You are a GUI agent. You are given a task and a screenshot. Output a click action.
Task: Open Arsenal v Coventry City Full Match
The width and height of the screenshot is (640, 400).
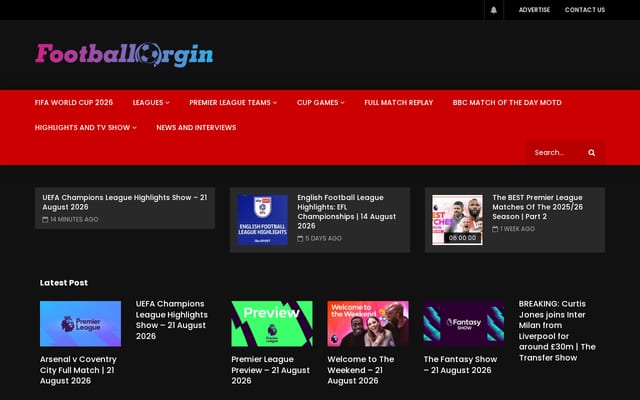[78, 370]
